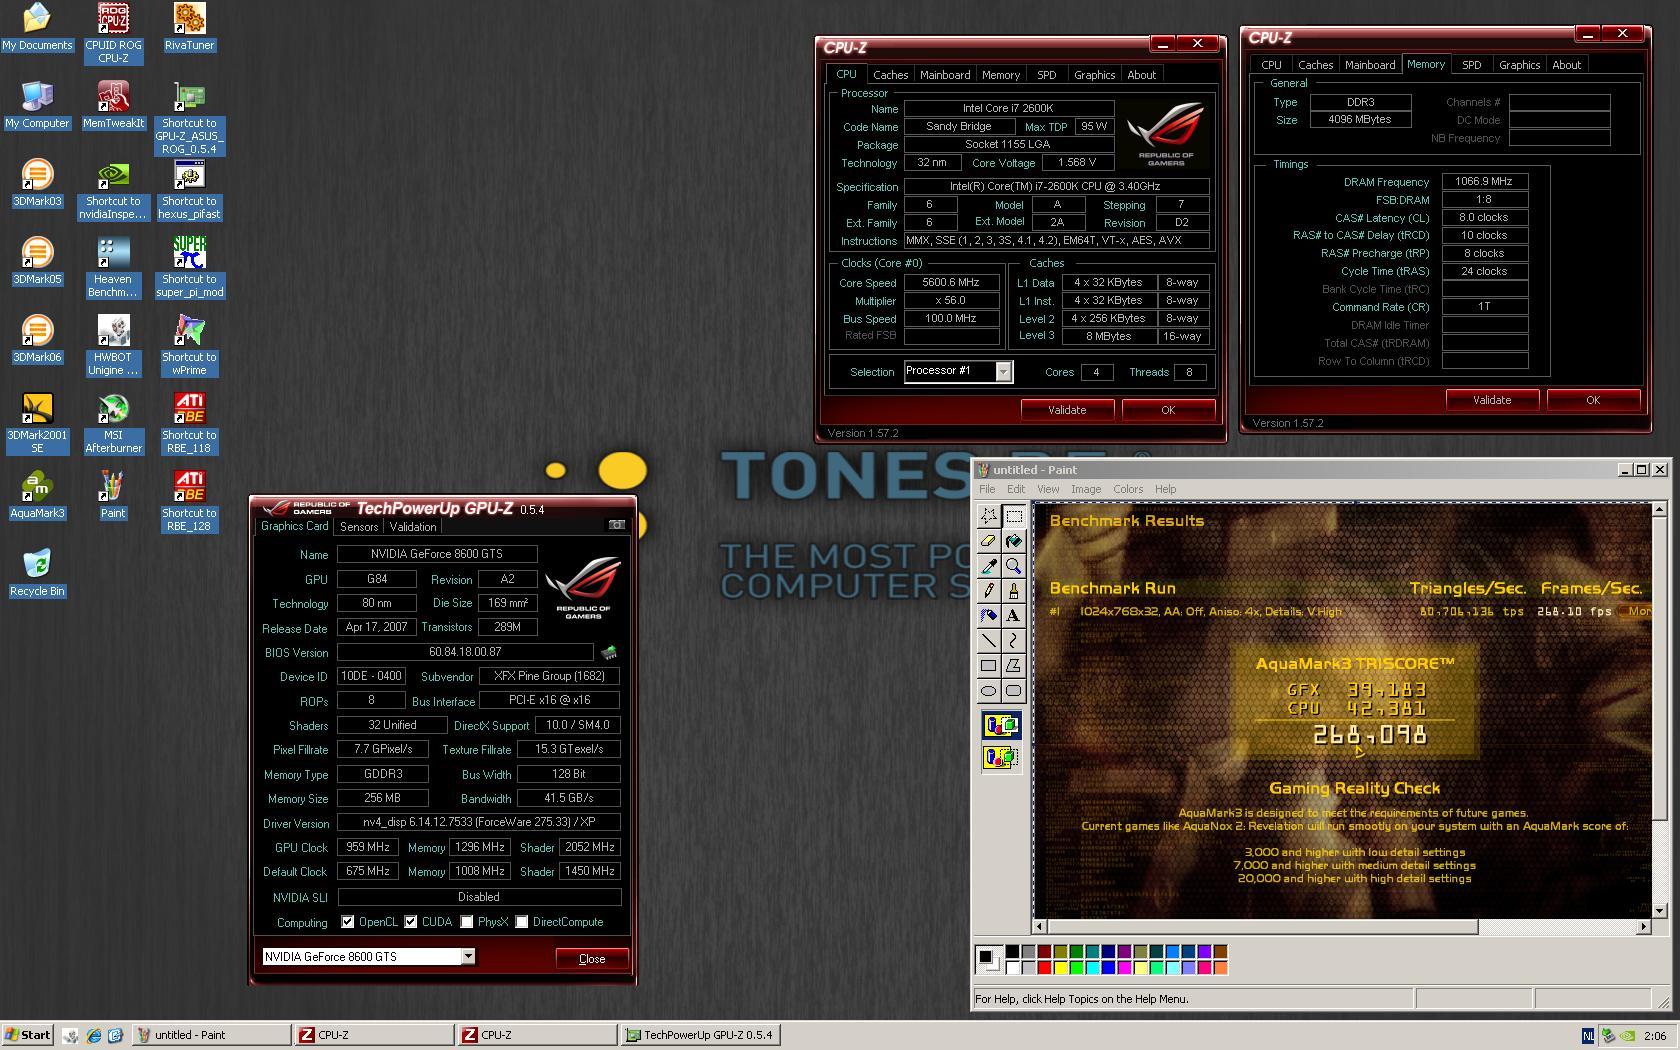
Task: Click the BIOS Version field in GPU-Z
Action: pos(465,652)
